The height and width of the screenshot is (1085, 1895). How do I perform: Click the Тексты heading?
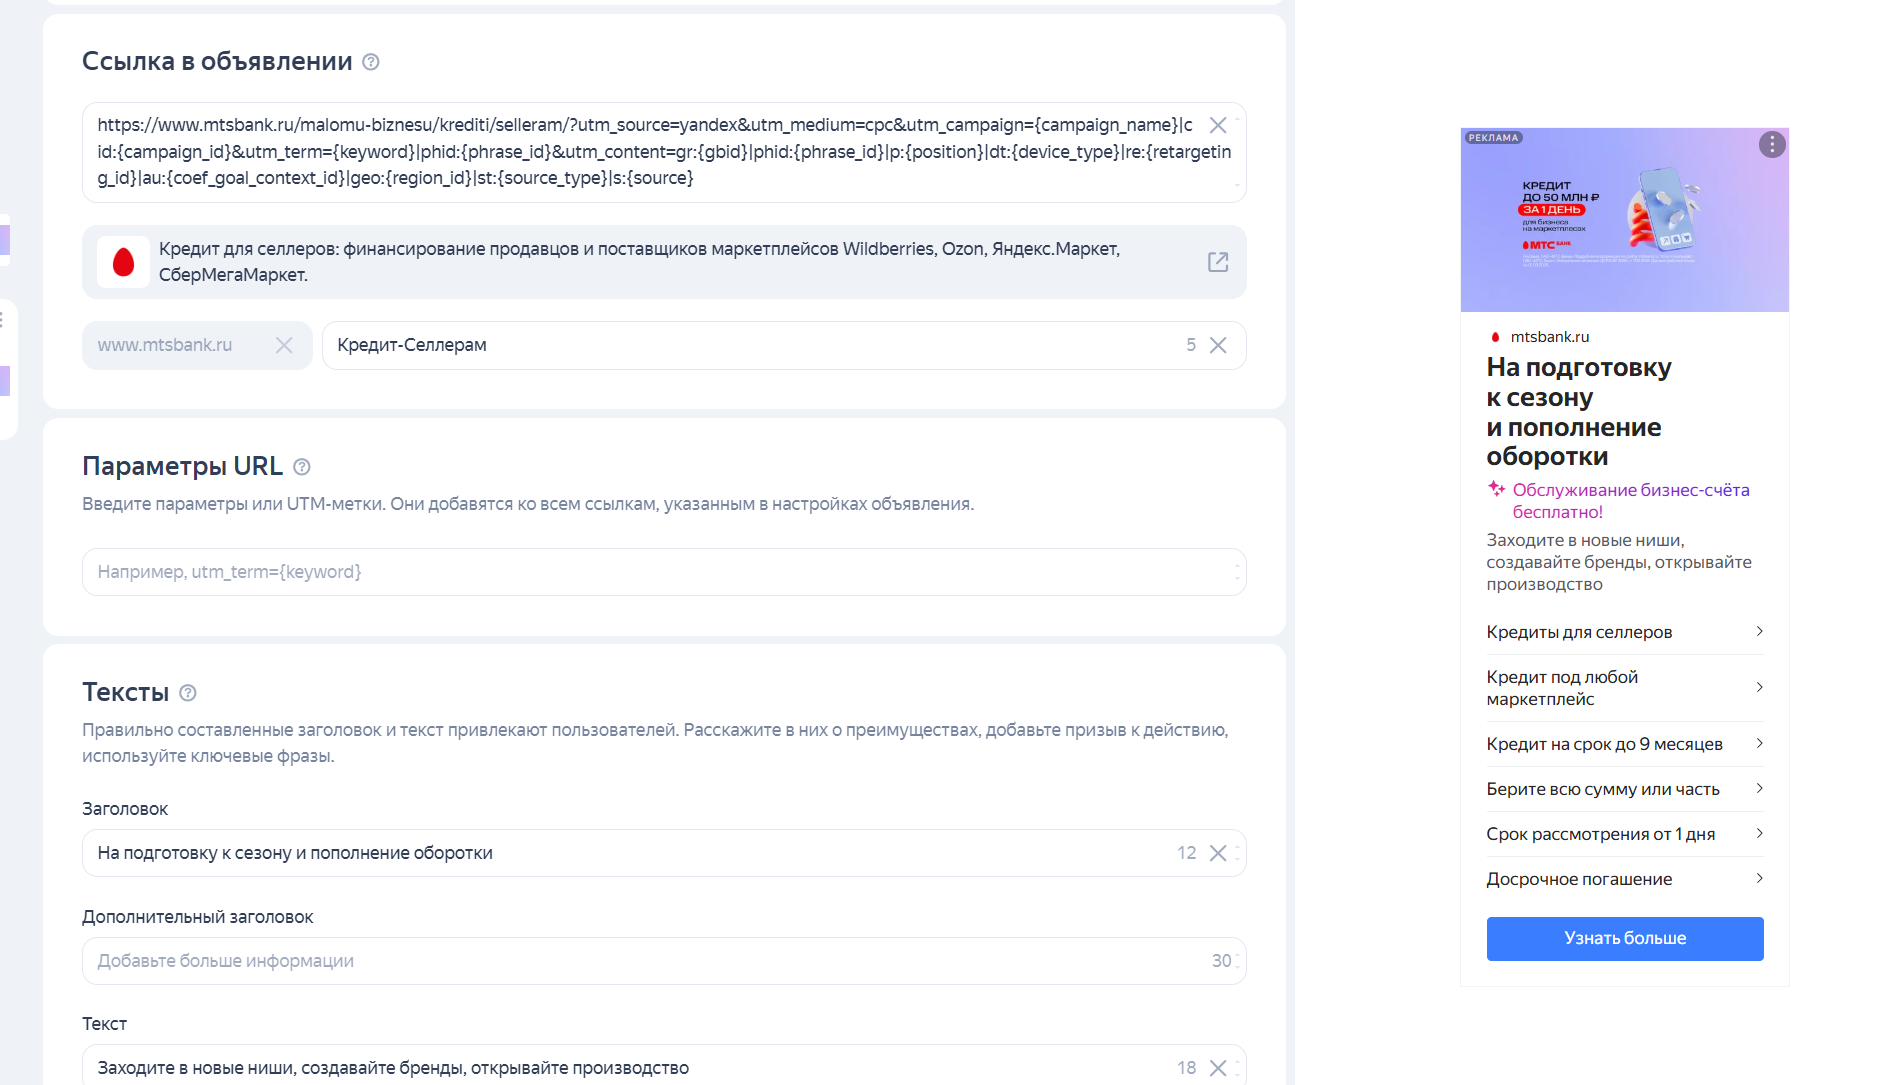(x=126, y=693)
